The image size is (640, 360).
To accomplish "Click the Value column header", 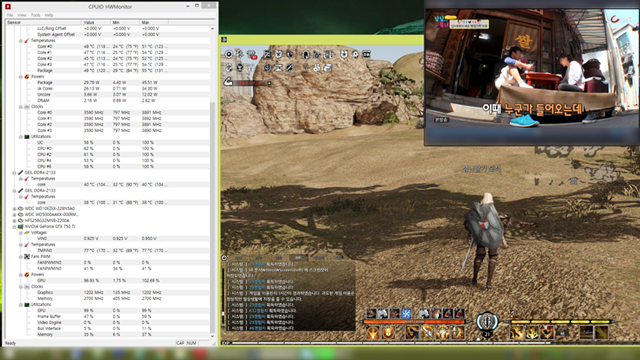I will point(96,22).
